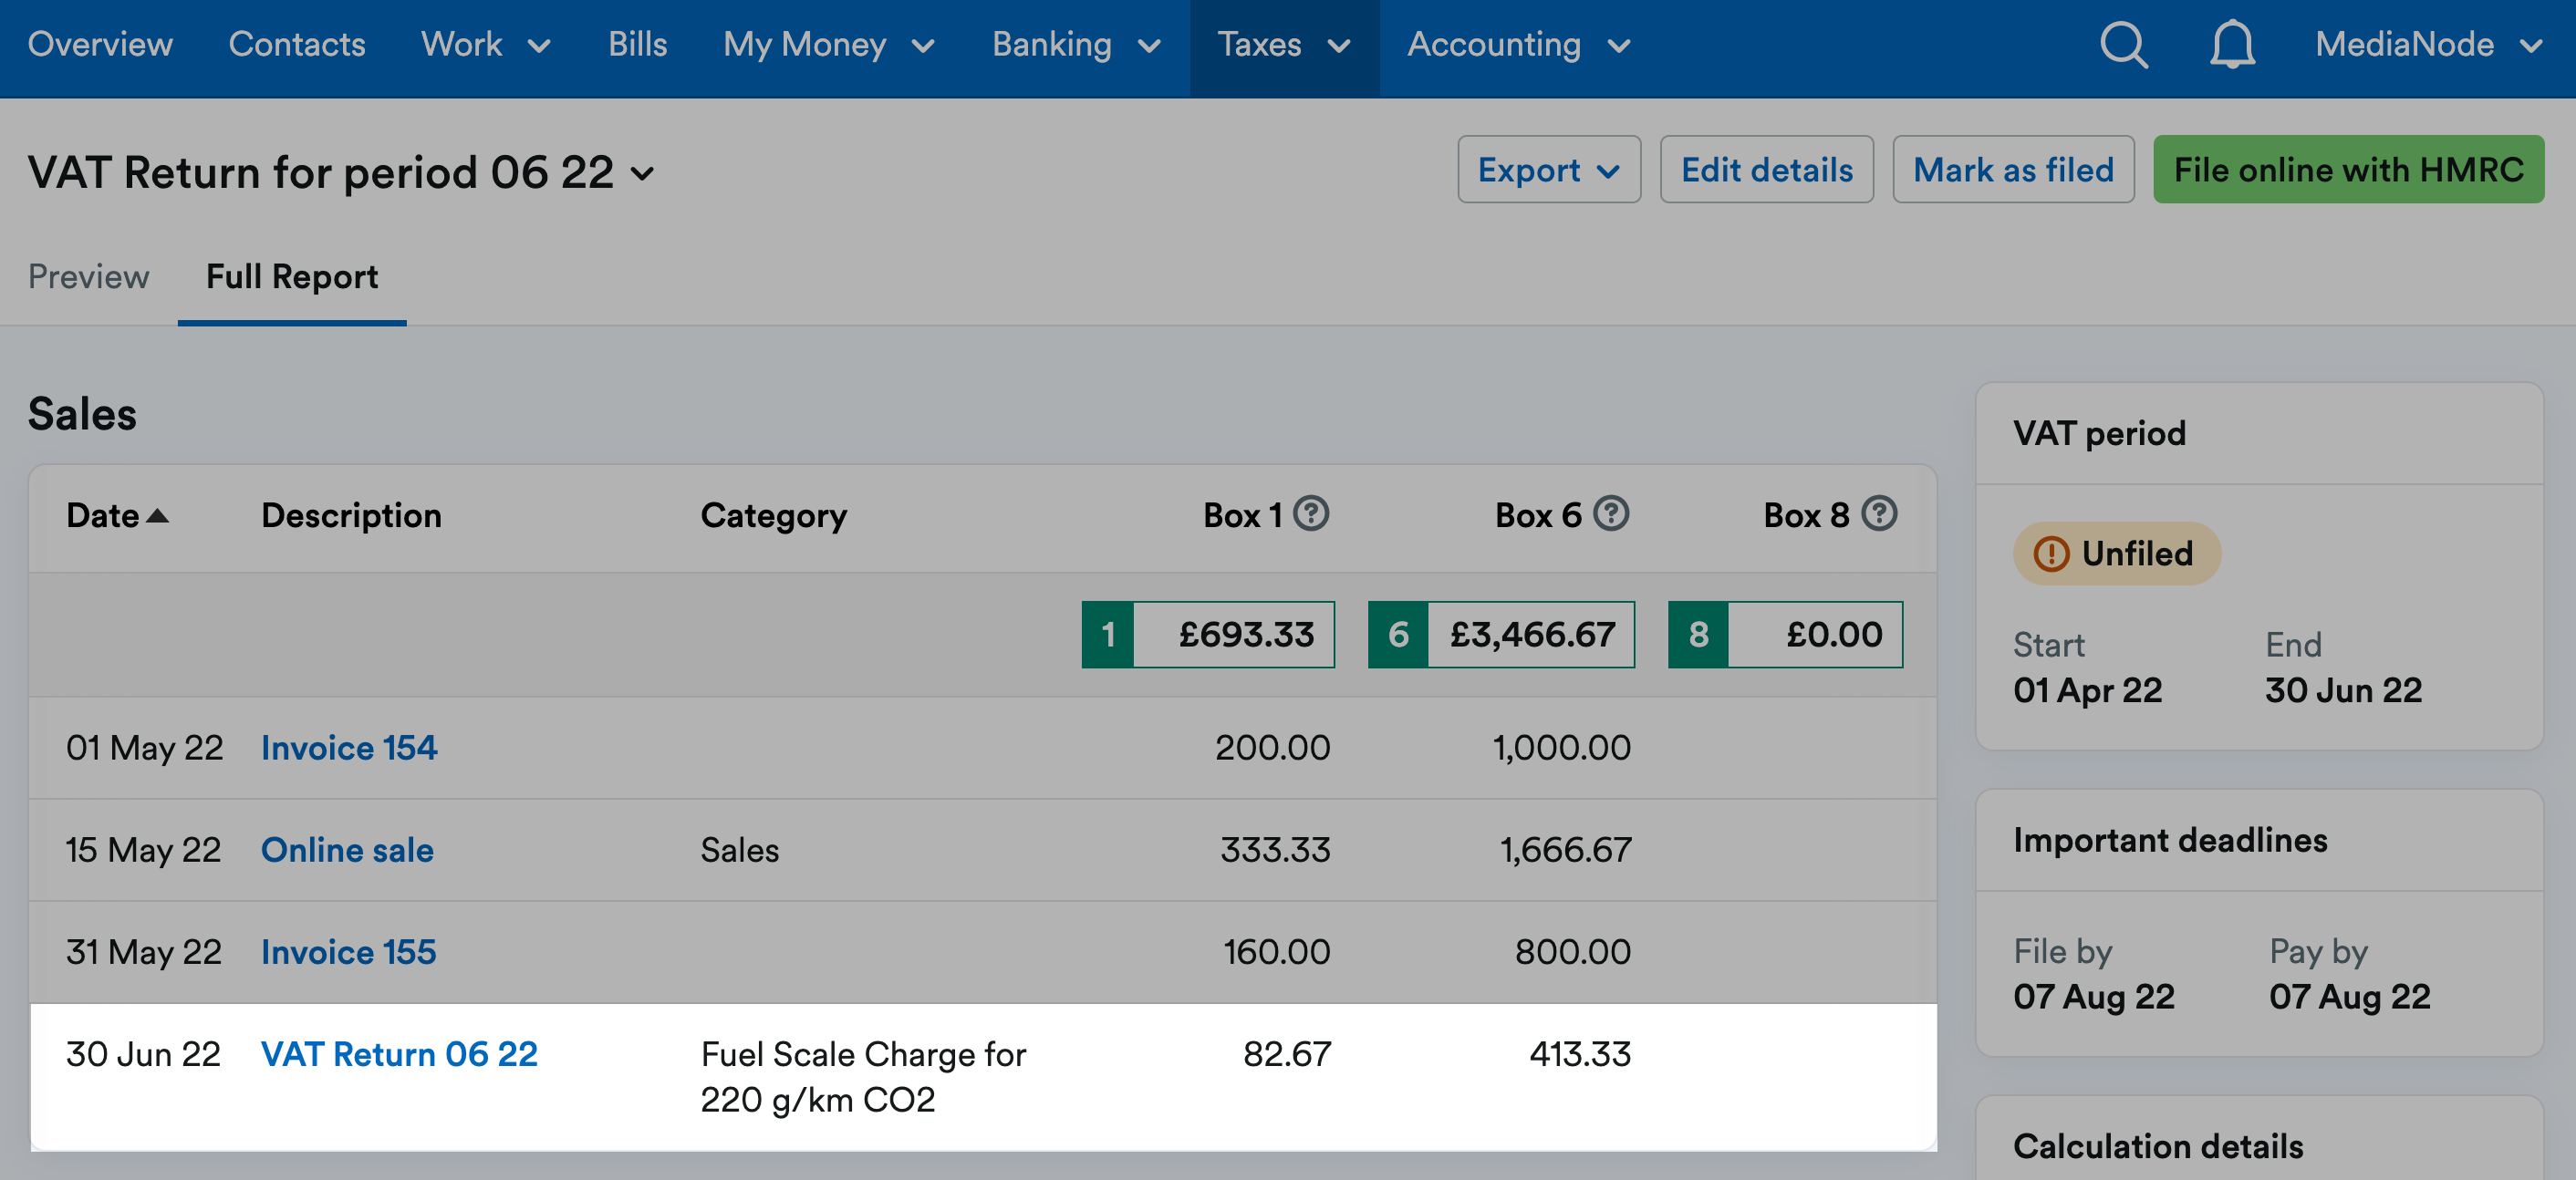Screen dimensions: 2576x1180
Task: Click Box 6 total £3,466.67
Action: tap(1501, 634)
